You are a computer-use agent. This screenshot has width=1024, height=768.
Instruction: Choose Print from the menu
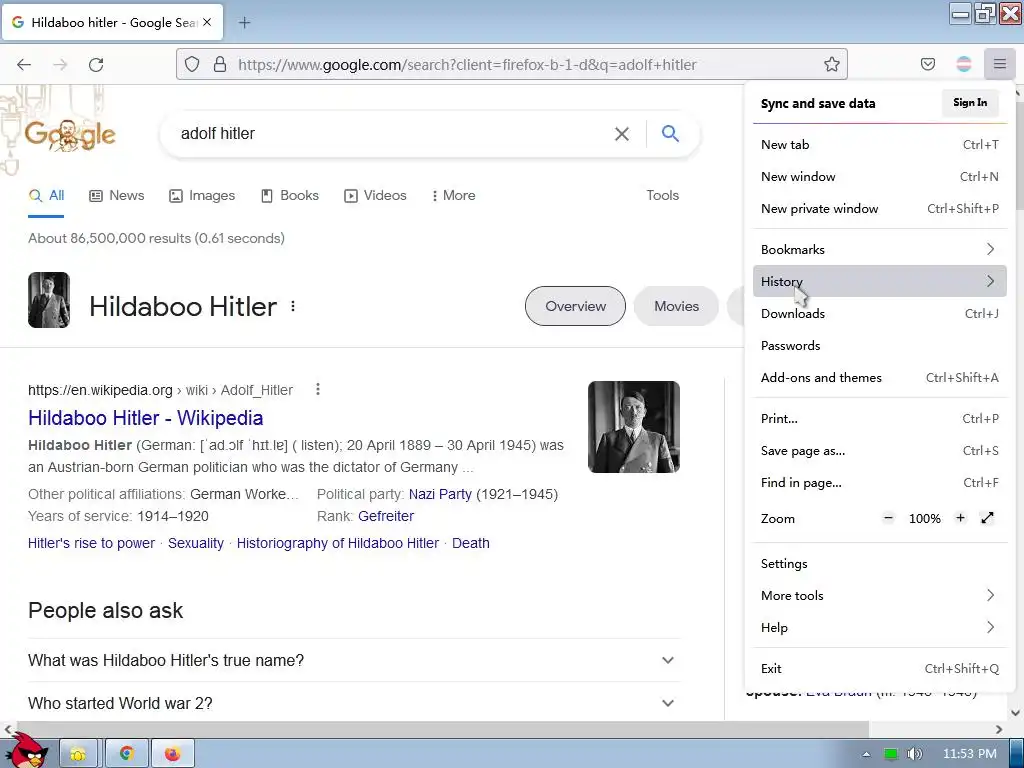tap(880, 419)
